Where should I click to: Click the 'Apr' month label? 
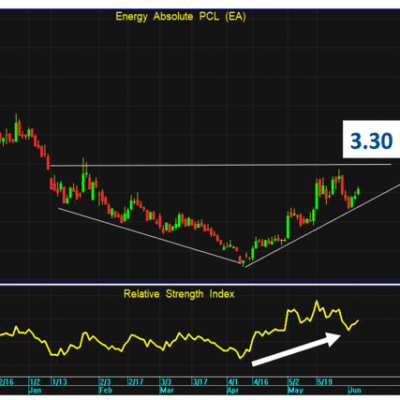233,390
